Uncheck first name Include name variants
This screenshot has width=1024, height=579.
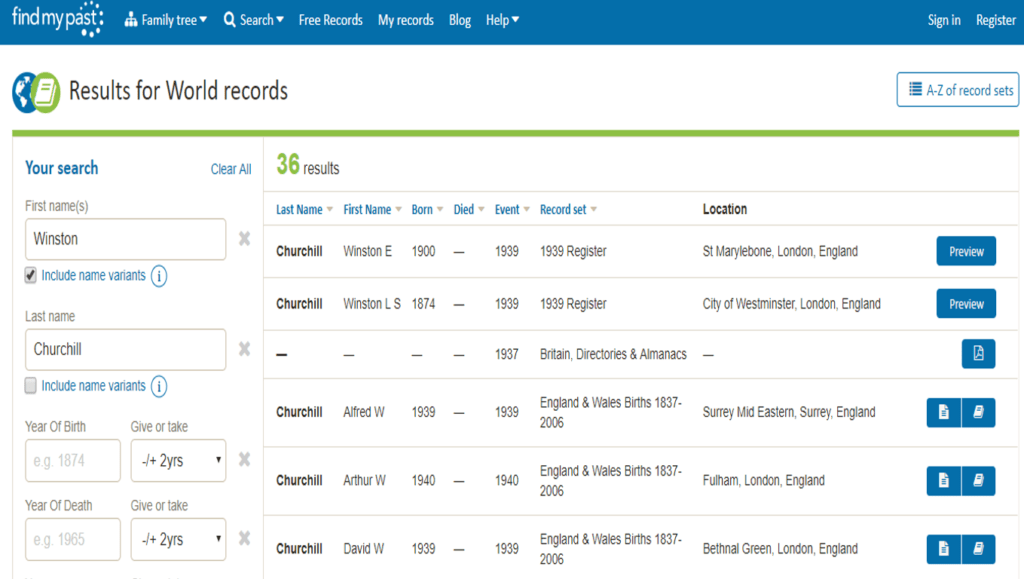(31, 275)
